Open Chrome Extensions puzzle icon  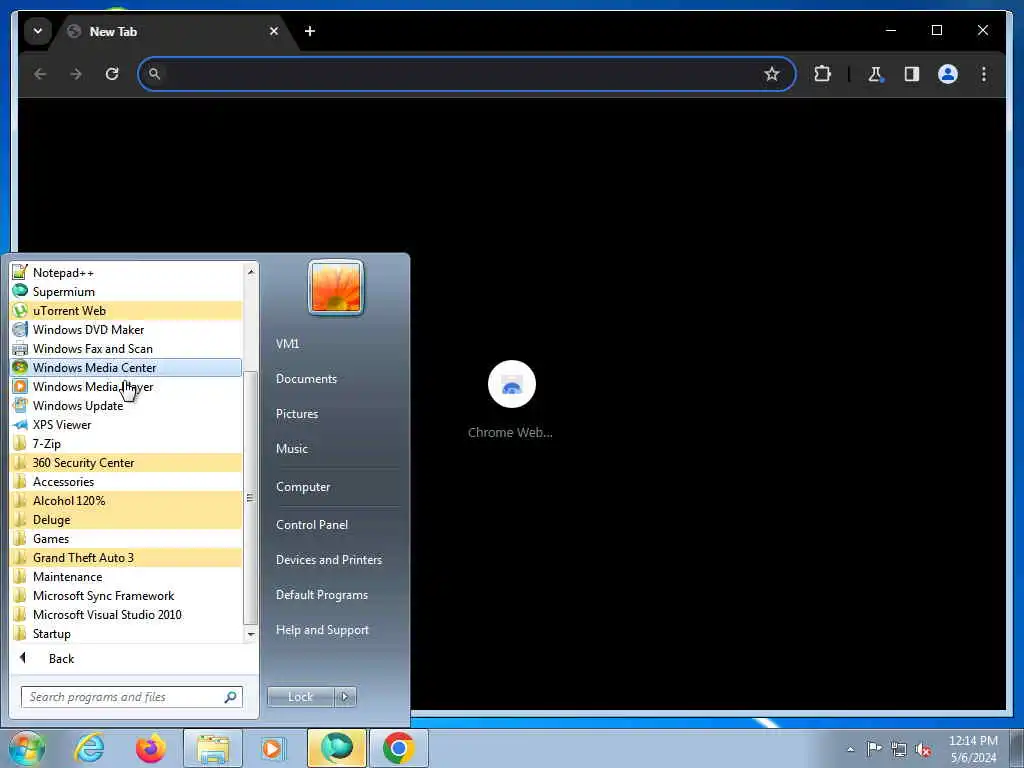click(x=823, y=74)
